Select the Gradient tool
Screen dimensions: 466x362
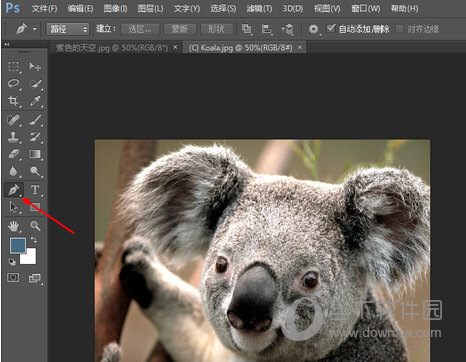click(35, 154)
